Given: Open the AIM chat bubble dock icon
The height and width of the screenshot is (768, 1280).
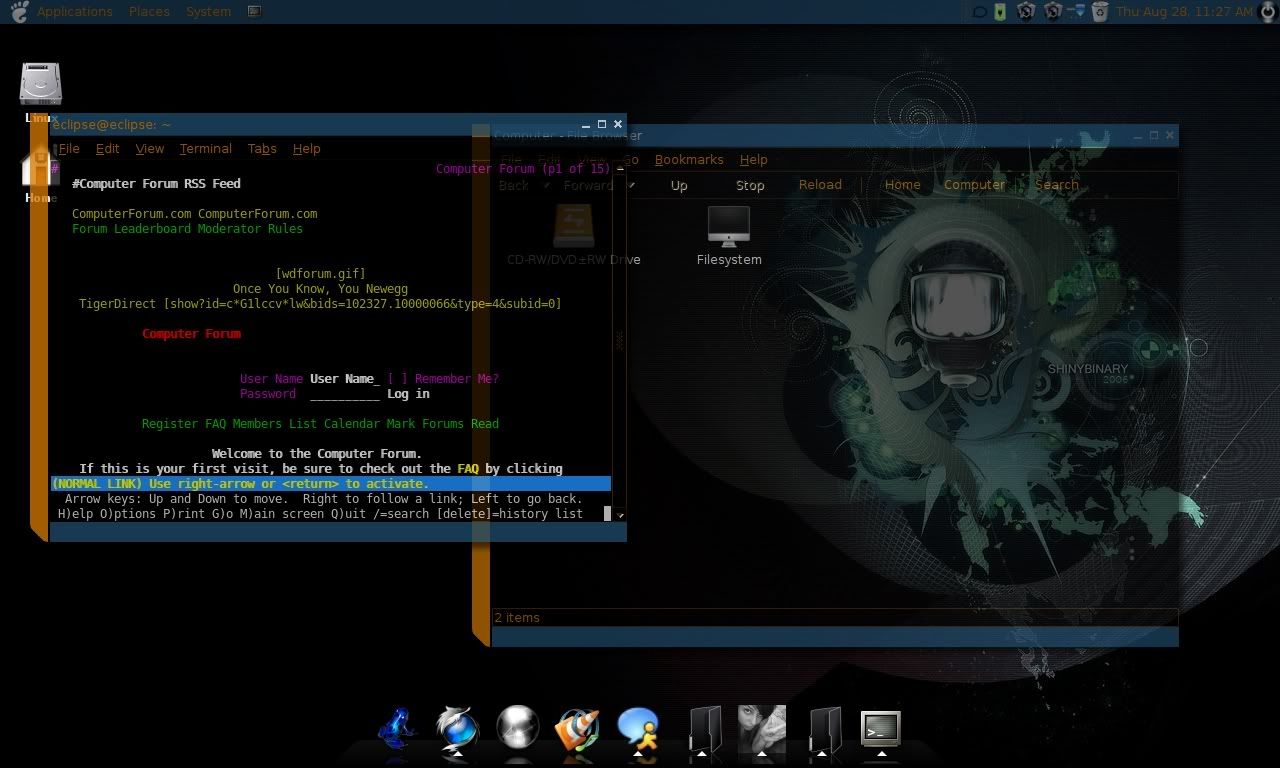Looking at the screenshot, I should [638, 729].
